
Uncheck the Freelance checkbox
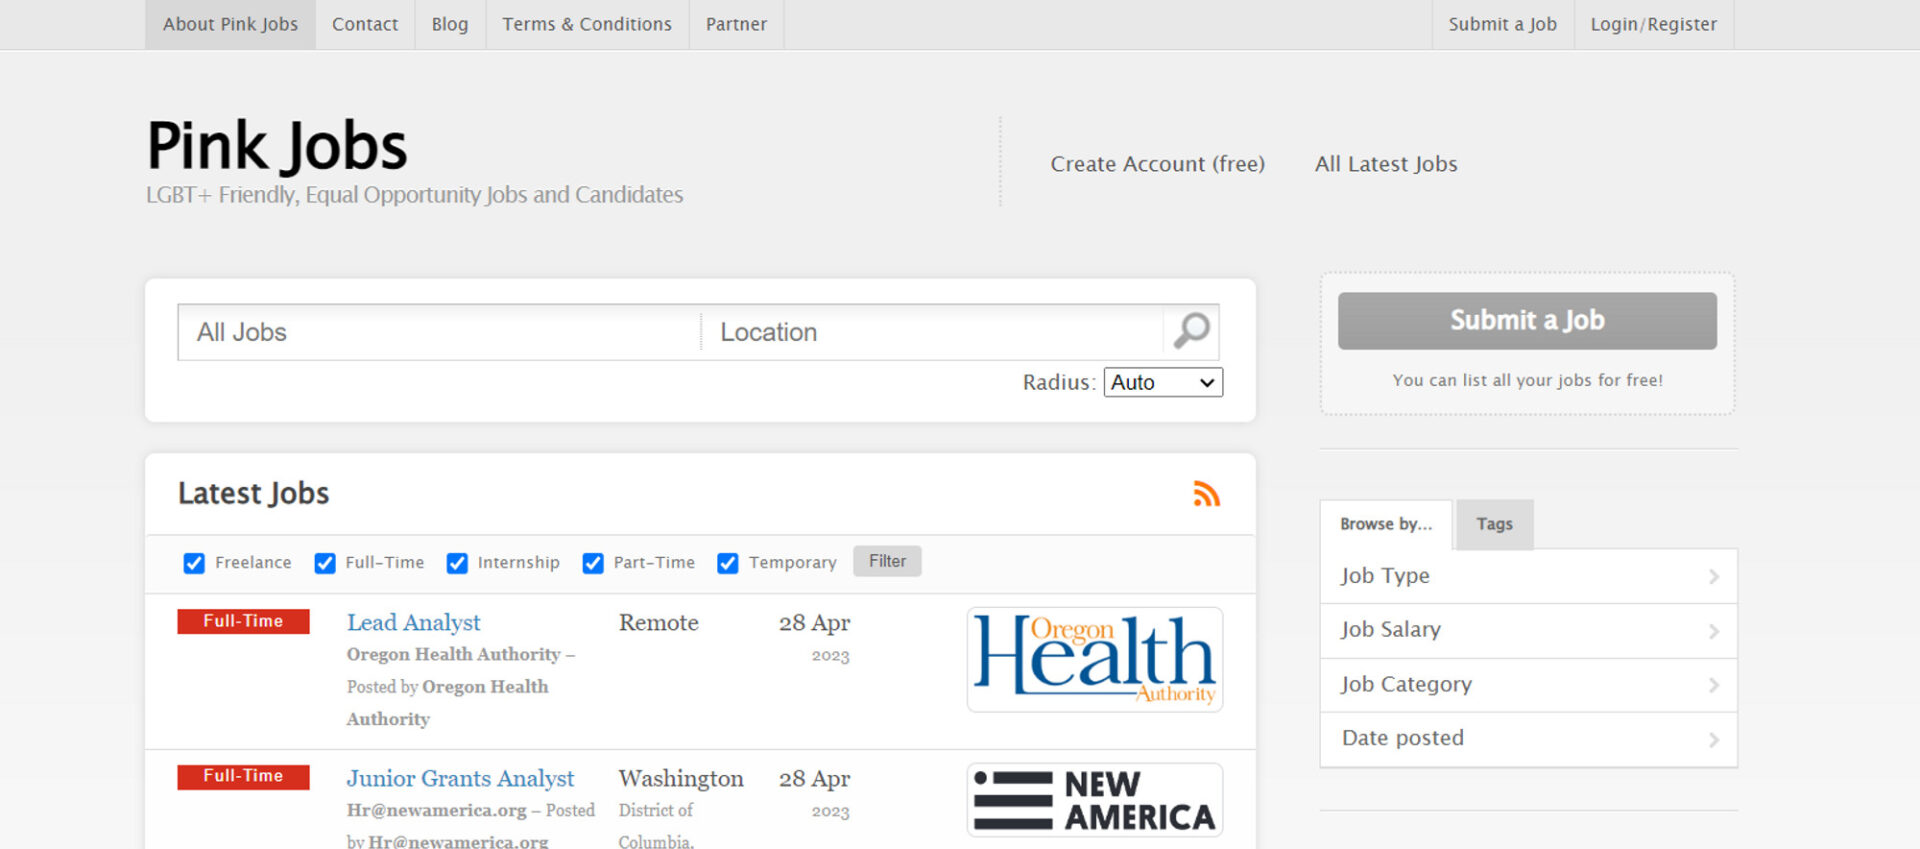coord(194,563)
